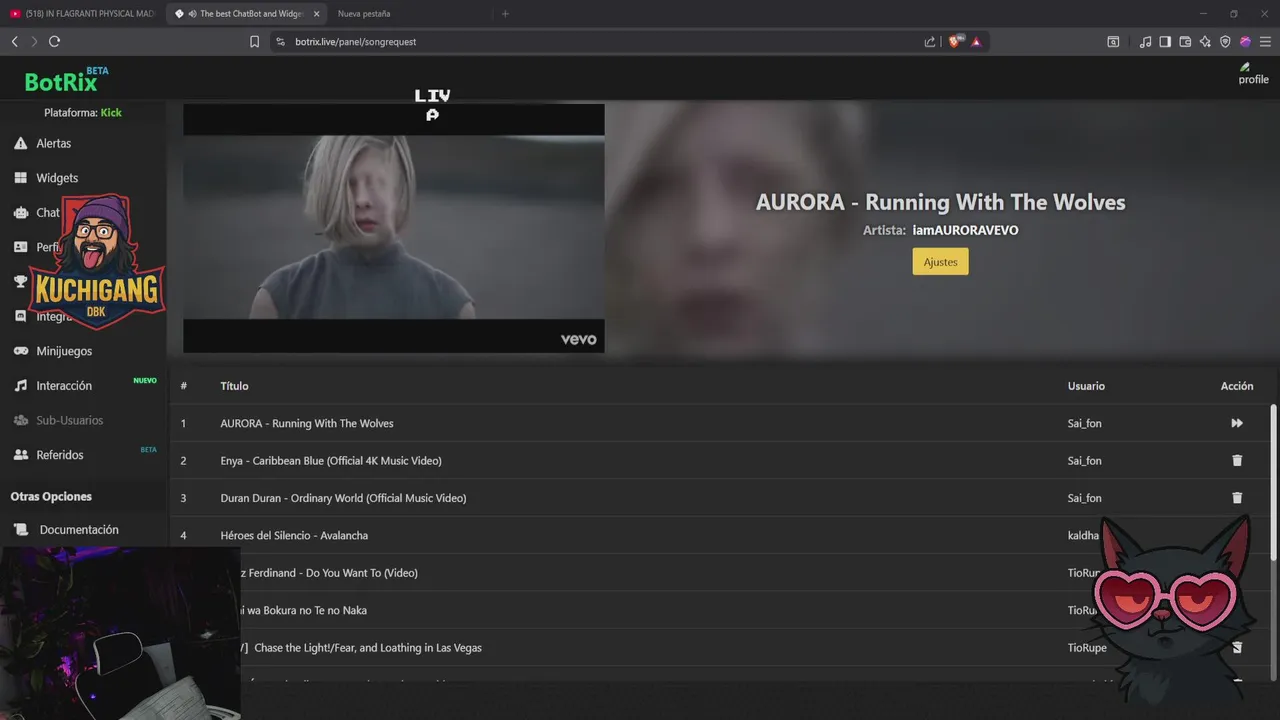Image resolution: width=1280 pixels, height=720 pixels.
Task: Reload the current page
Action: (54, 41)
